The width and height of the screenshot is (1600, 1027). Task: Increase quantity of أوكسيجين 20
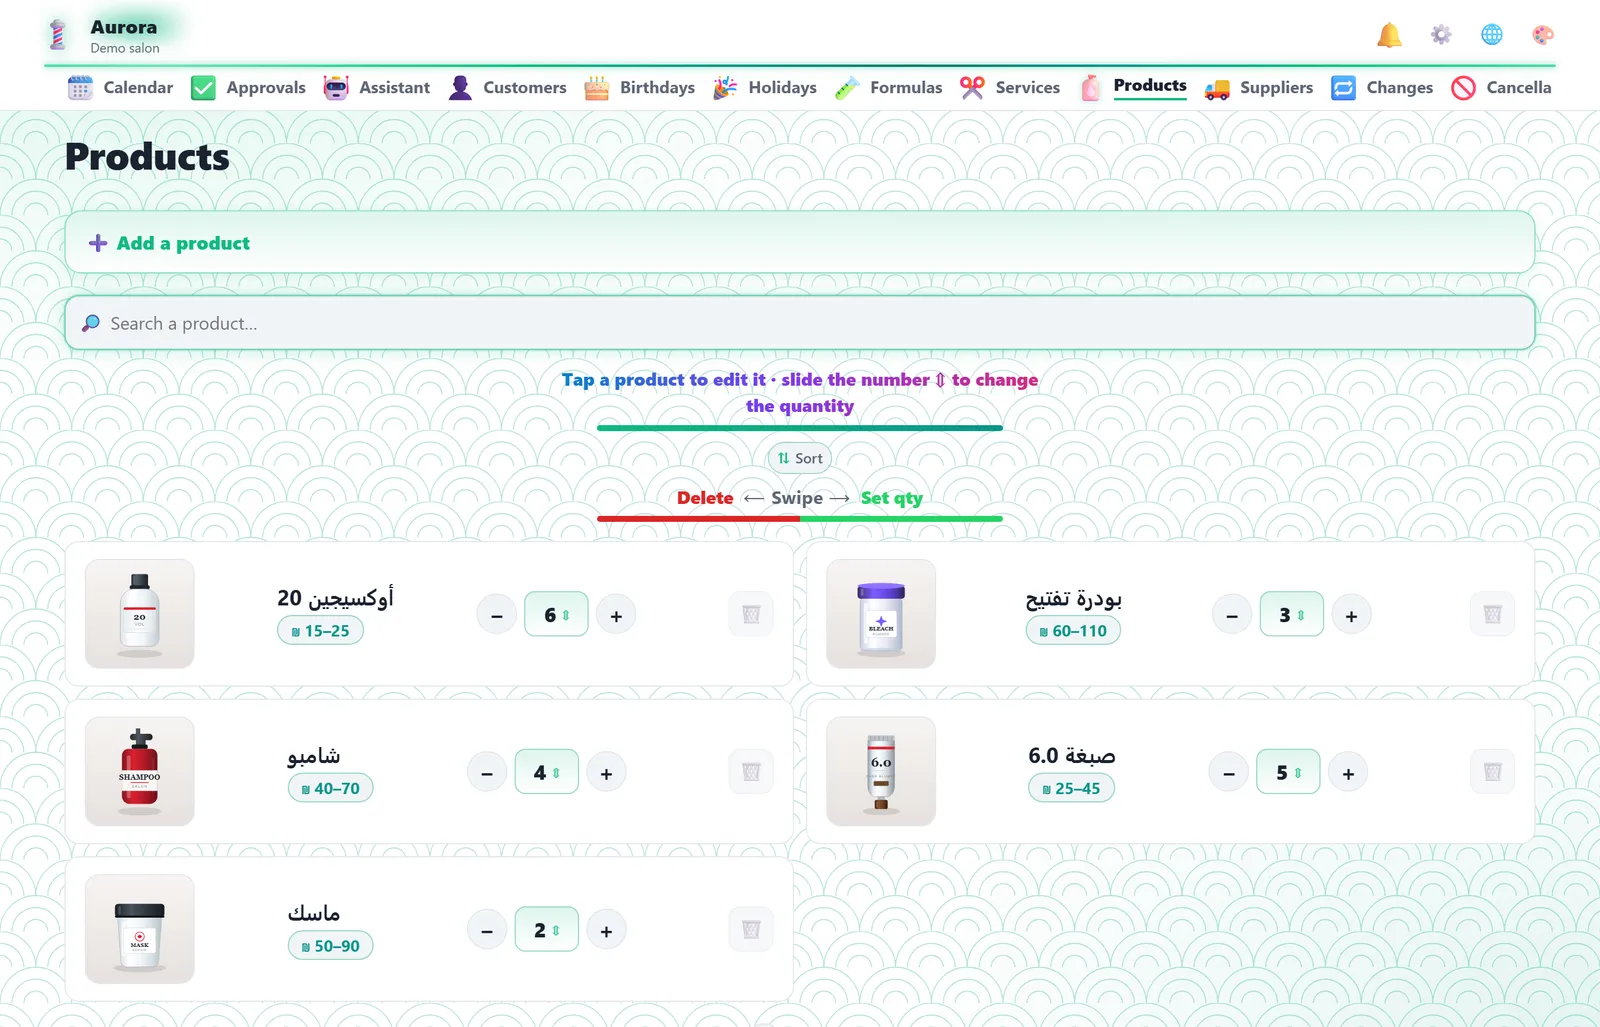pos(616,615)
